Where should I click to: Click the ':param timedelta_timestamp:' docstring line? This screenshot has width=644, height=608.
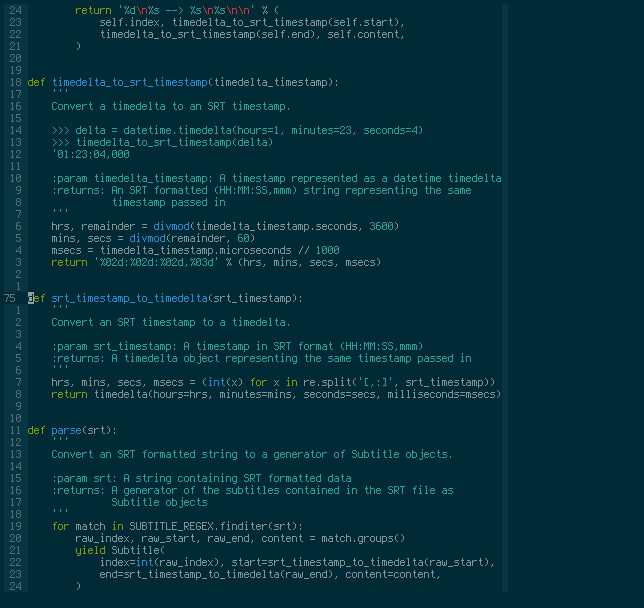(x=276, y=178)
